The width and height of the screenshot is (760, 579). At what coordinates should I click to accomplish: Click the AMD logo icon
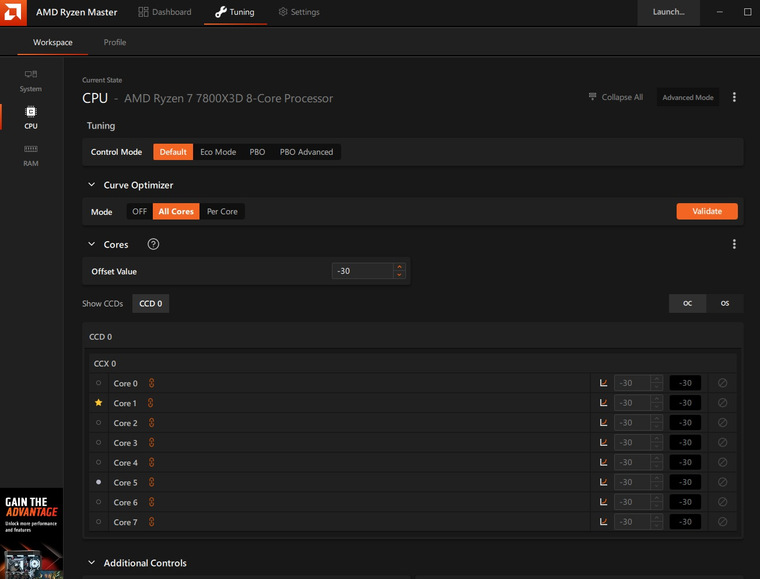13,12
